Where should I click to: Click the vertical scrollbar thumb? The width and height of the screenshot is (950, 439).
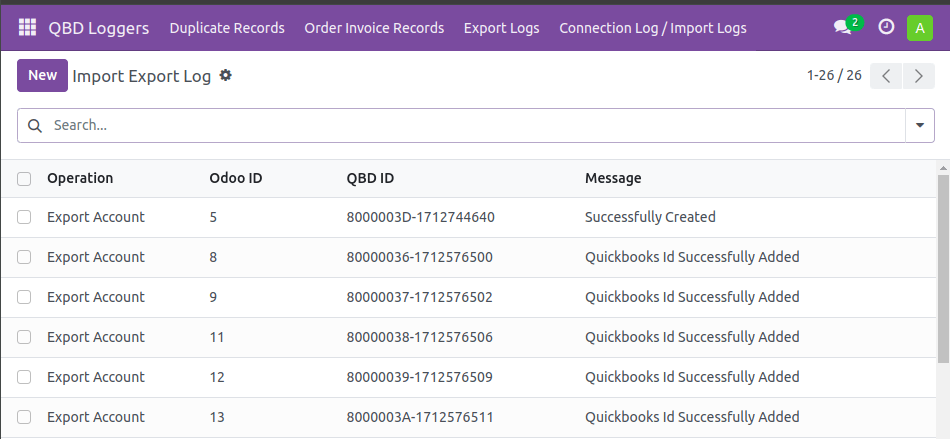pos(943,269)
